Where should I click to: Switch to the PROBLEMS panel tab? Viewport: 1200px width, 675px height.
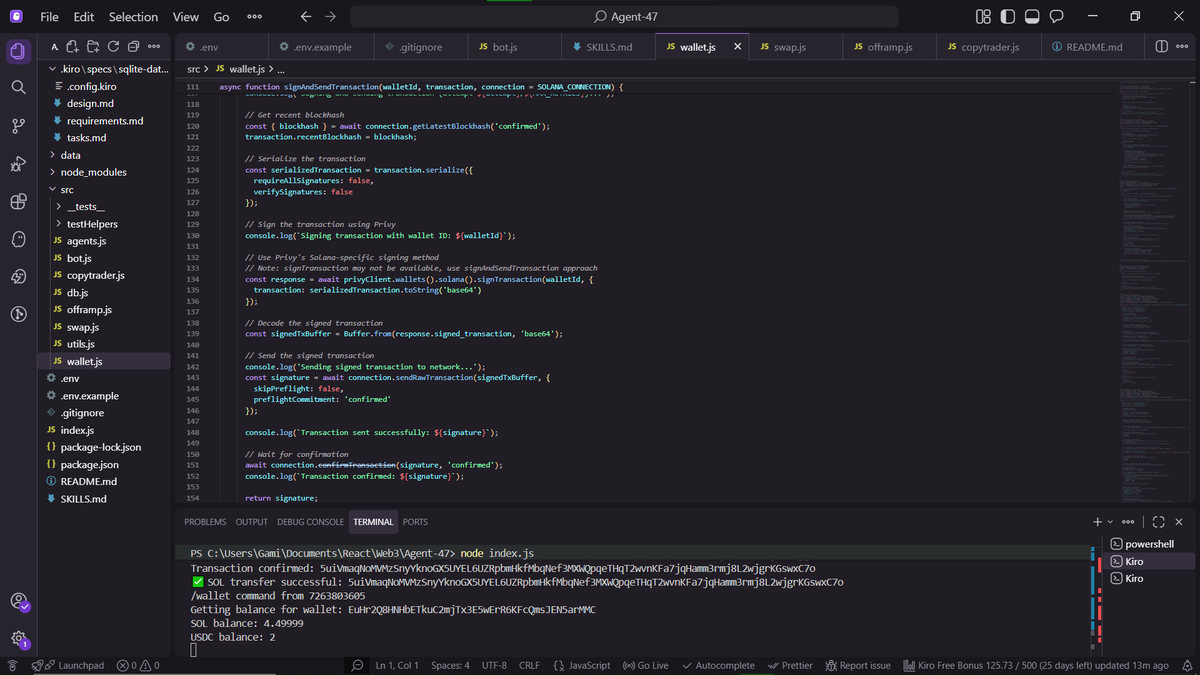coord(205,522)
